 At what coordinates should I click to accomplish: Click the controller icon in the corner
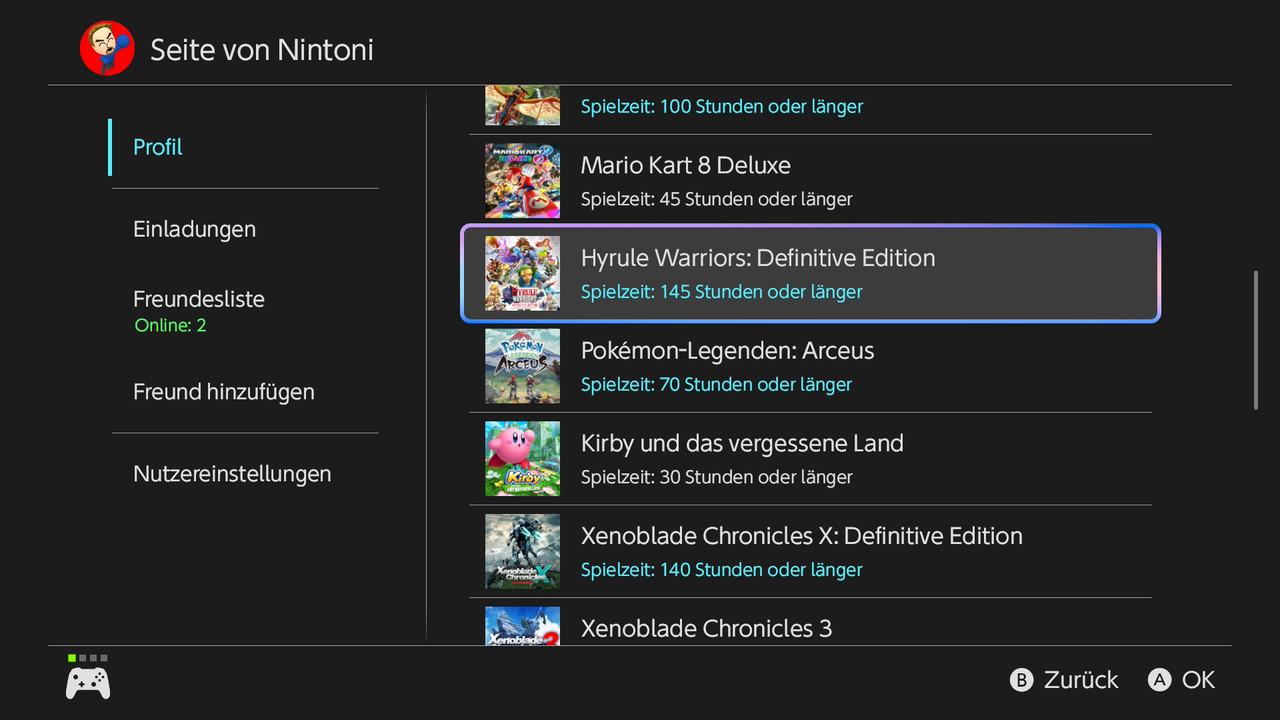pyautogui.click(x=88, y=683)
